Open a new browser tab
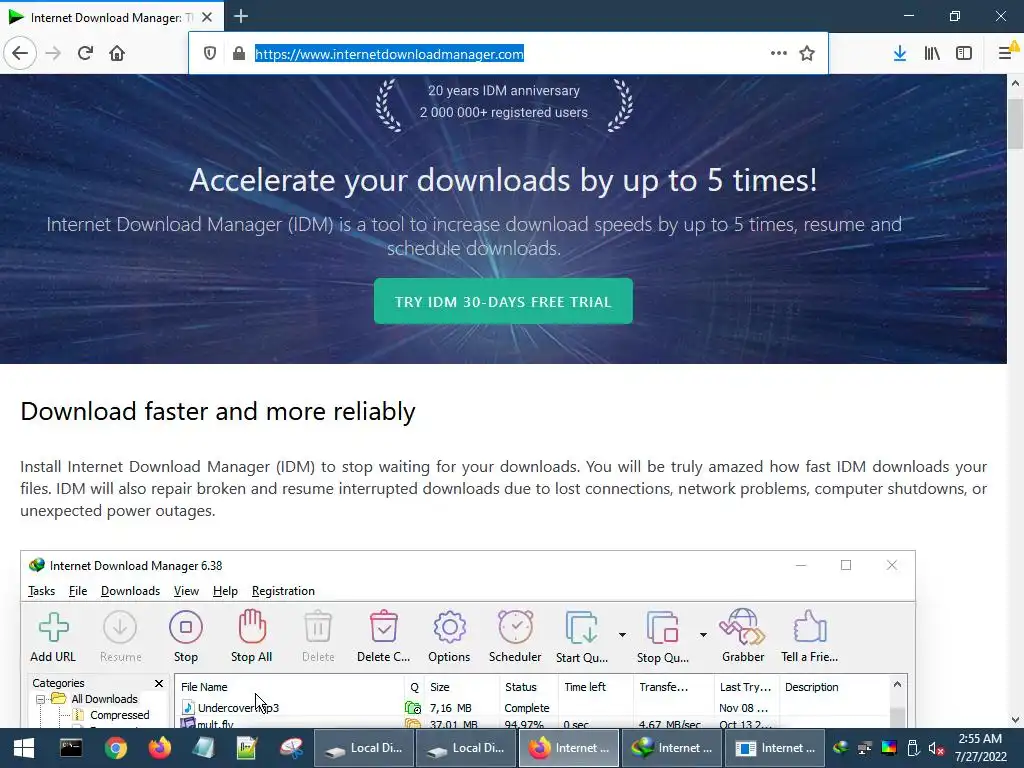This screenshot has height=768, width=1024. coord(241,16)
